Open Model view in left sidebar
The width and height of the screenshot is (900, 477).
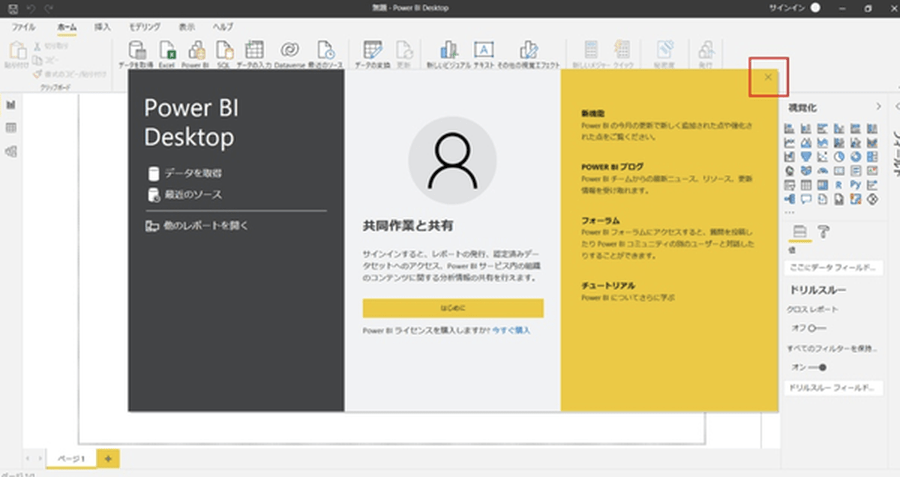click(x=11, y=151)
